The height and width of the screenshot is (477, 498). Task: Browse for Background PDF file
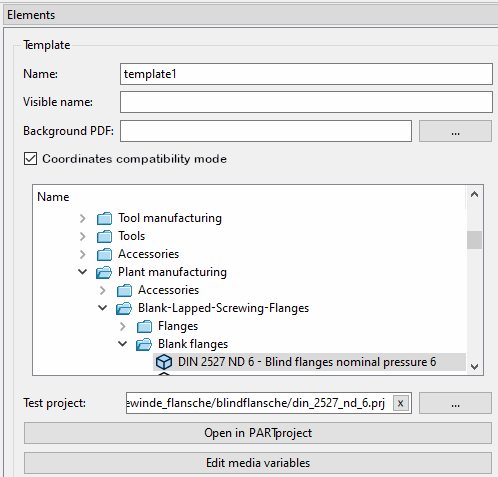click(x=455, y=131)
